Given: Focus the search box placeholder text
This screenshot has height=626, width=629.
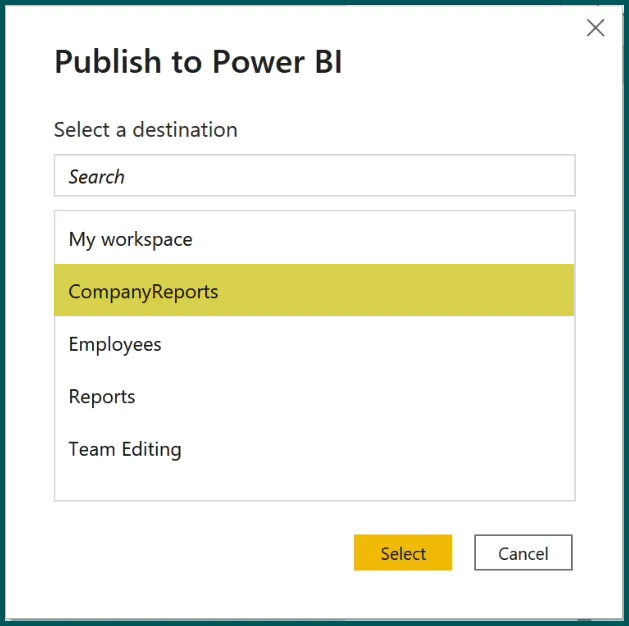Looking at the screenshot, I should (x=97, y=177).
